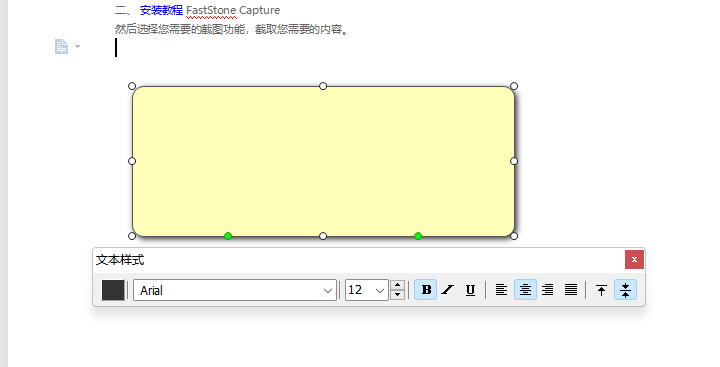Click the document layout options icon
The image size is (720, 367).
tap(62, 46)
